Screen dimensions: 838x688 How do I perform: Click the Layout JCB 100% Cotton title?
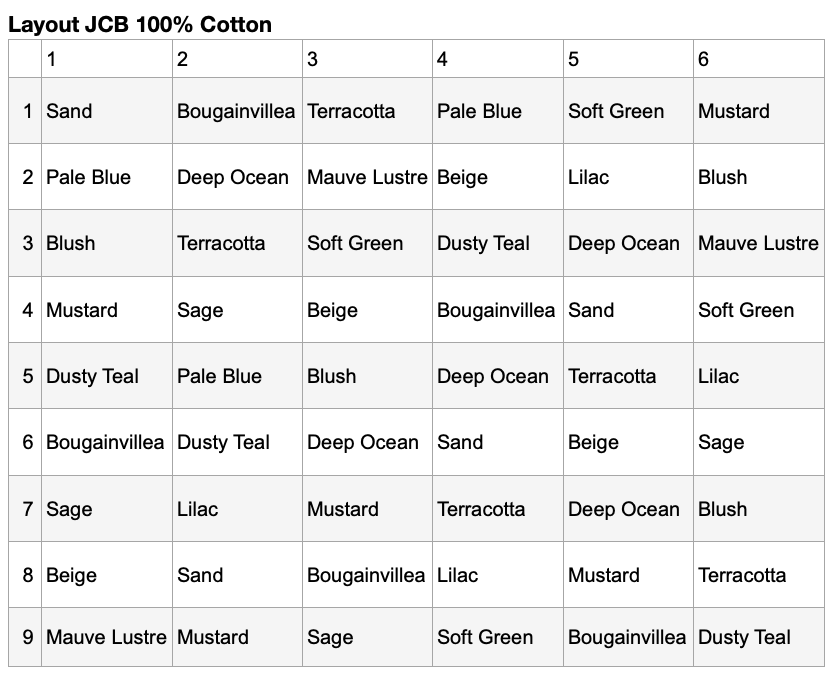click(140, 25)
